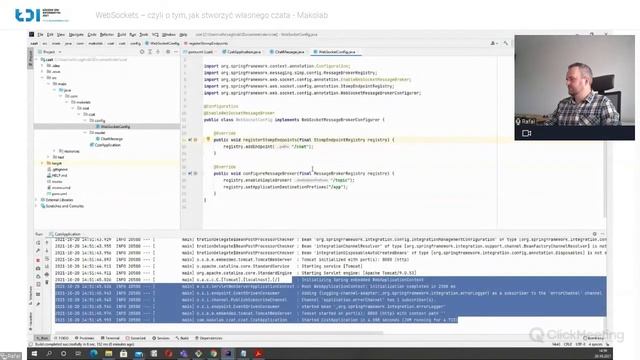Switch to the CzatApplication.java editor tab
Viewport: 640px width, 360px height.
pyautogui.click(x=243, y=52)
